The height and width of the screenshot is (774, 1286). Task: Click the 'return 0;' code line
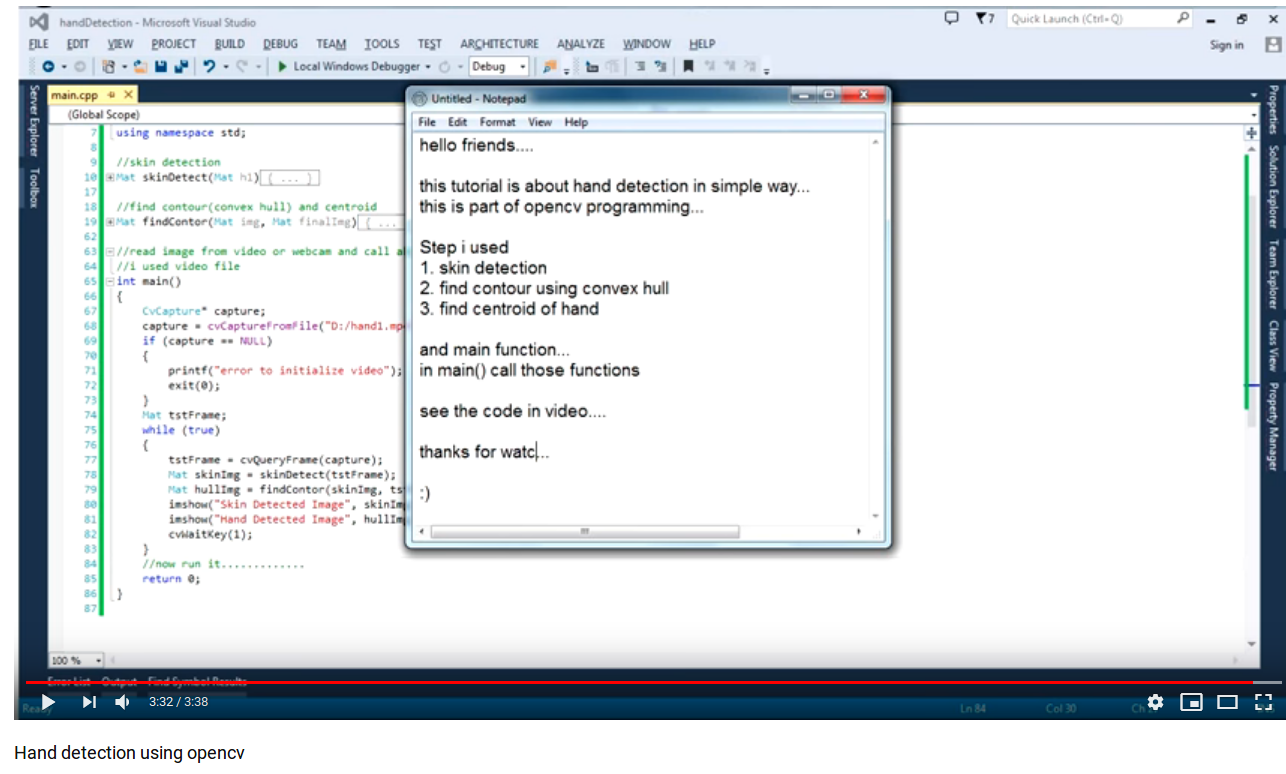point(171,579)
